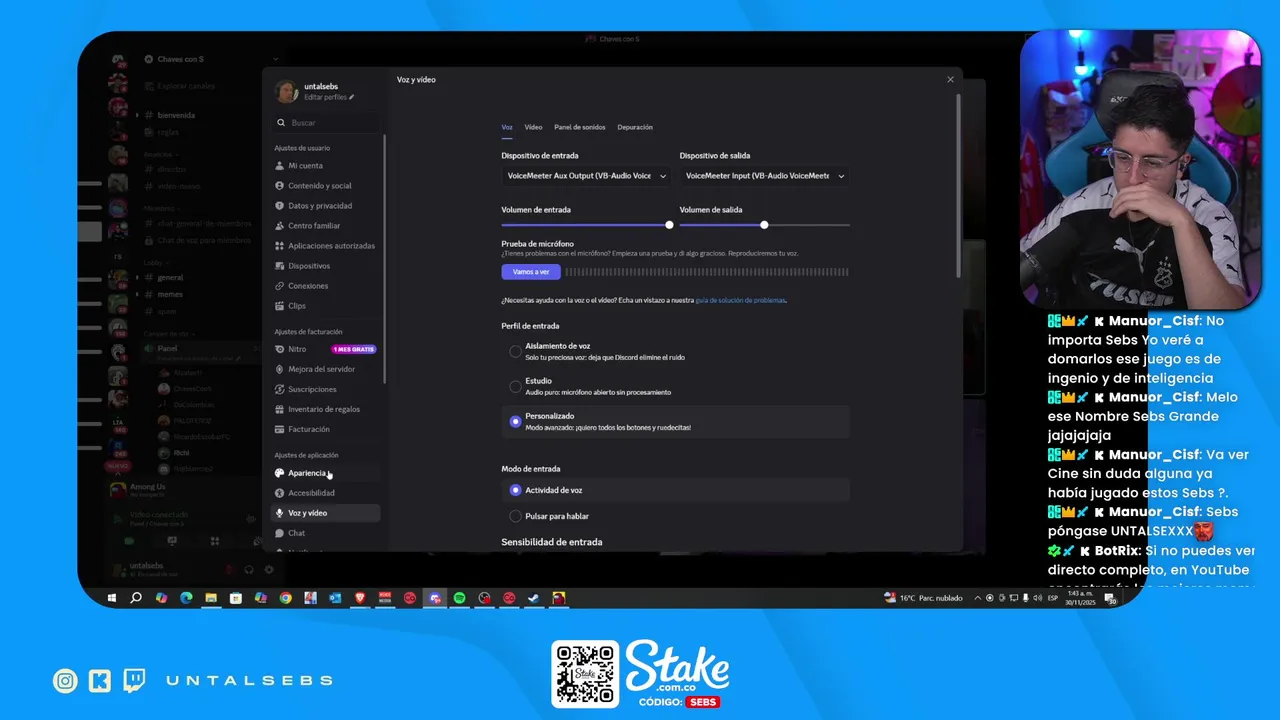Image resolution: width=1280 pixels, height=720 pixels.
Task: Open Accesibilidad app settings
Action: [x=326, y=493]
